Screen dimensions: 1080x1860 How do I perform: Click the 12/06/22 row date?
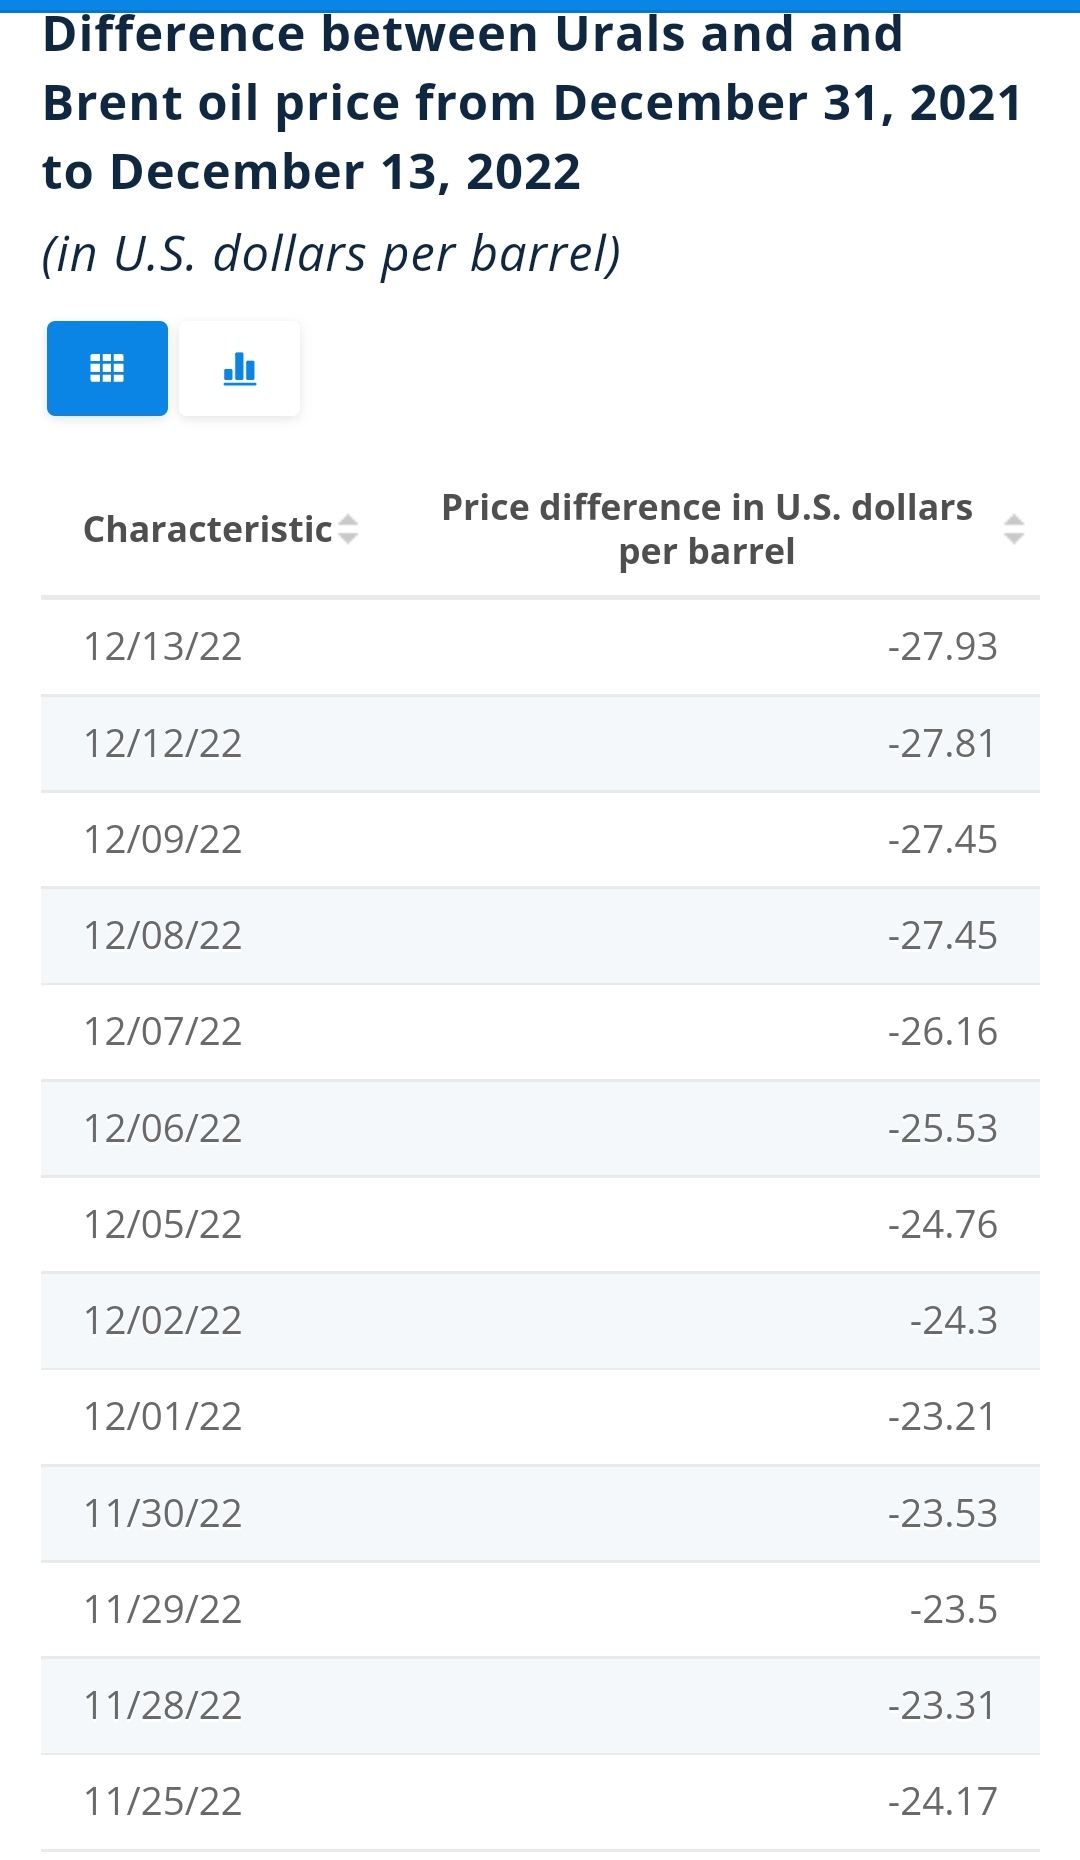(x=163, y=1128)
